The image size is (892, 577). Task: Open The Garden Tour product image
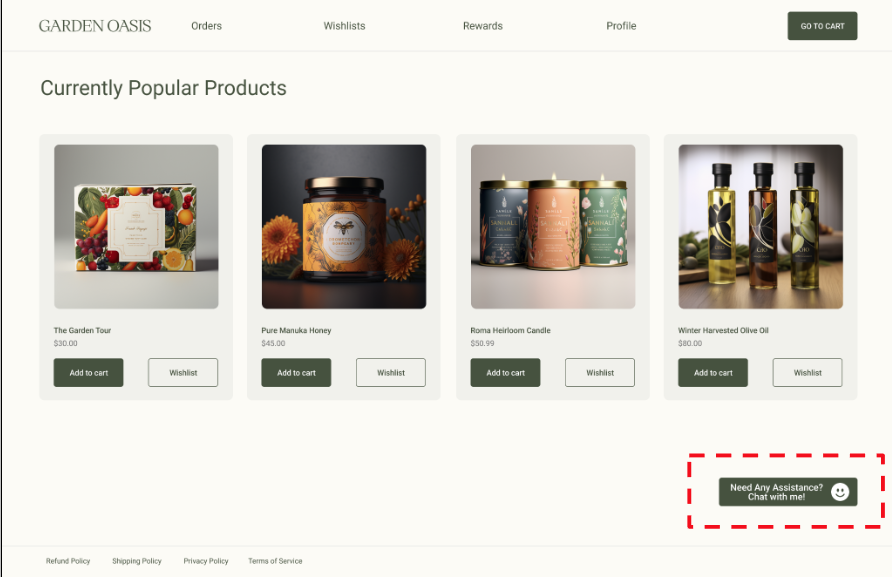(136, 227)
